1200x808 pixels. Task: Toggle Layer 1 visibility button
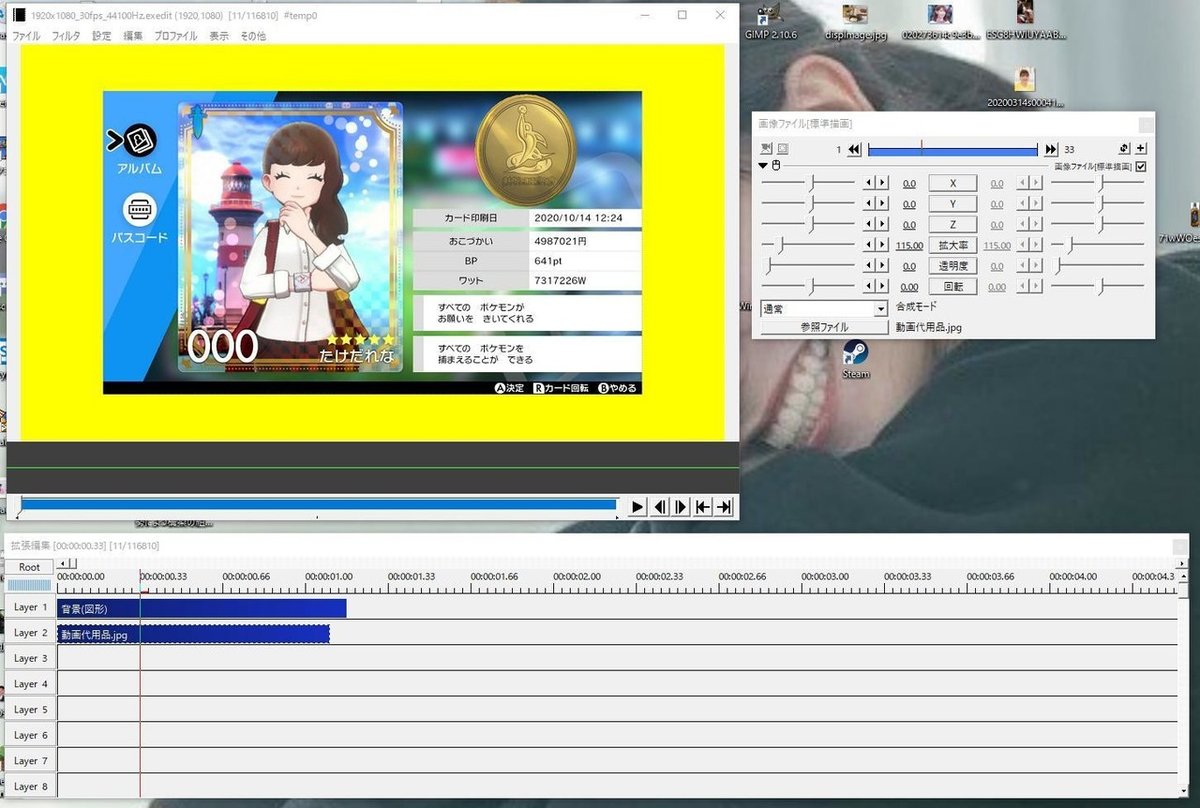[30, 607]
